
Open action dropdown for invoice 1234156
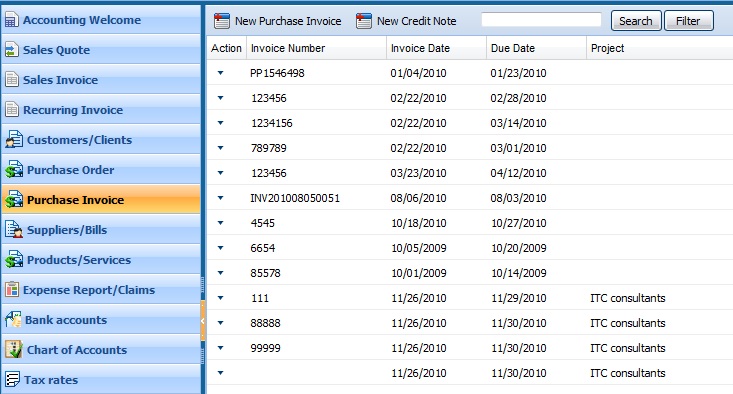pyautogui.click(x=221, y=123)
